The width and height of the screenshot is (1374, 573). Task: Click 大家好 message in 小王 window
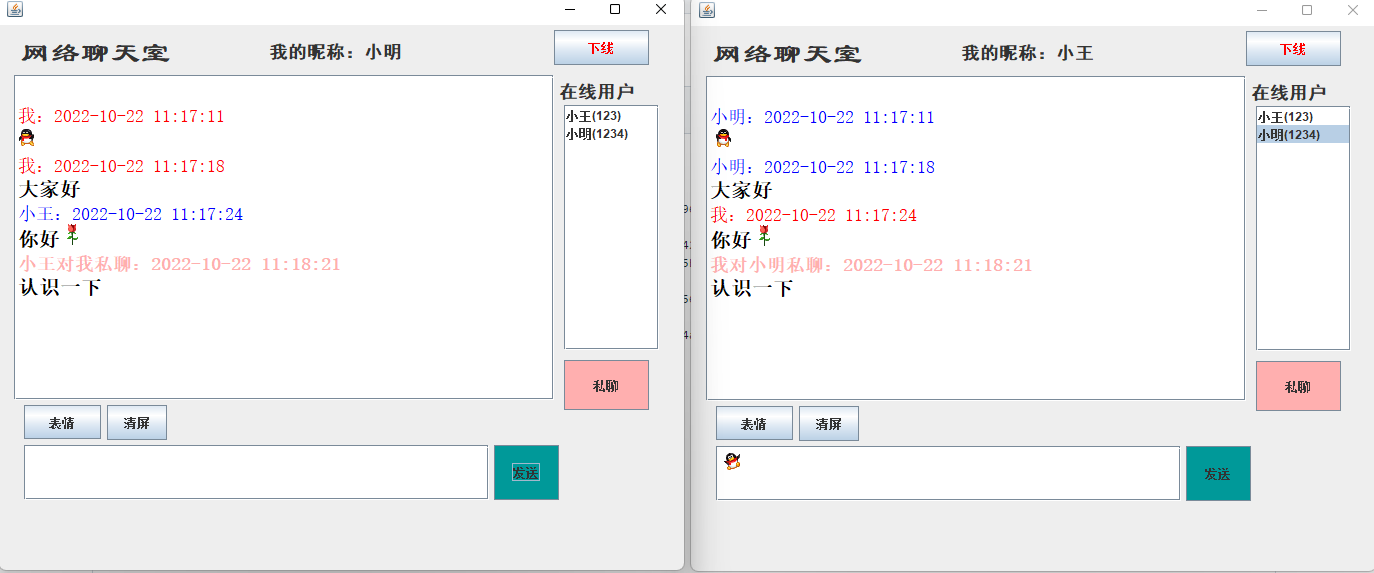(x=742, y=190)
